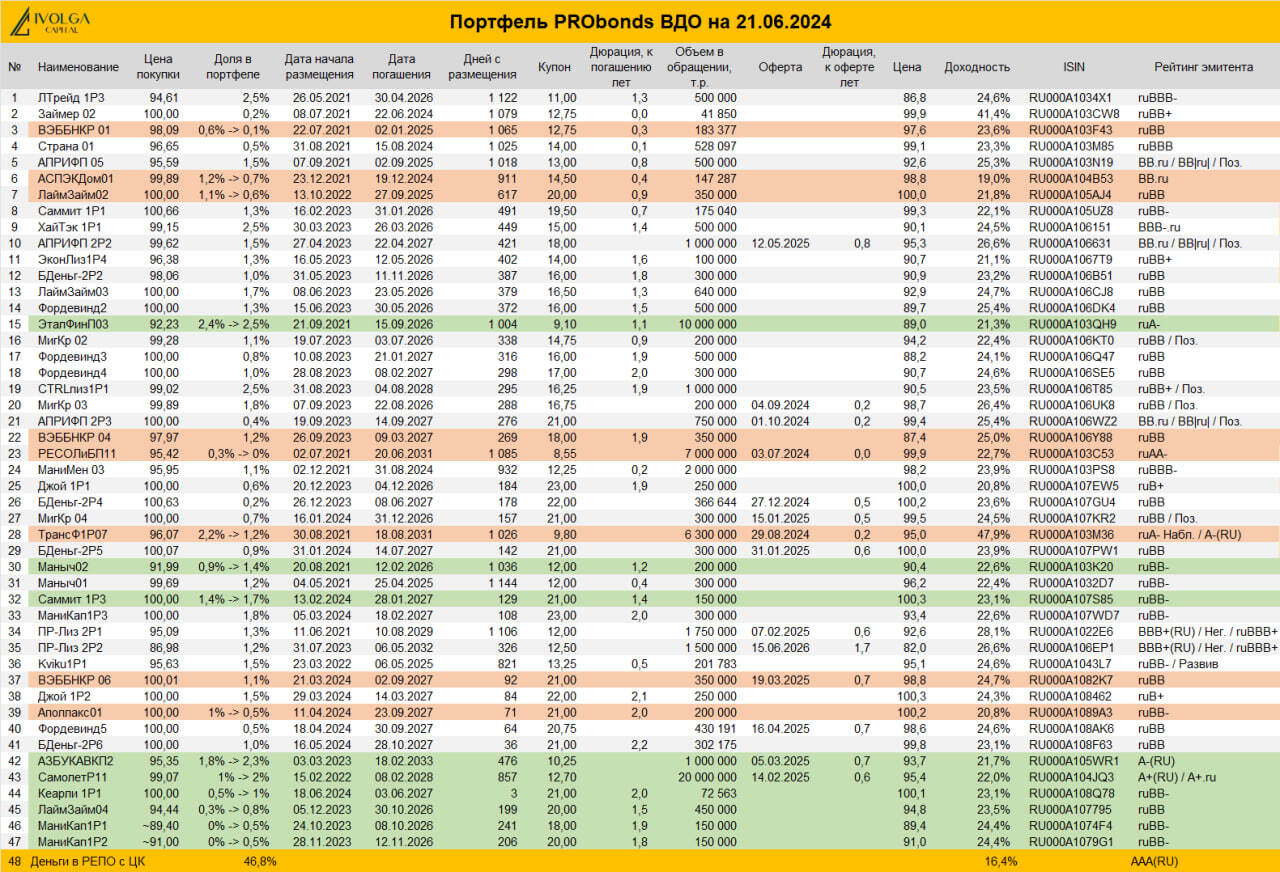1280x872 pixels.
Task: Select the 'ЛаймЗайм02' bond name
Action: [74, 194]
